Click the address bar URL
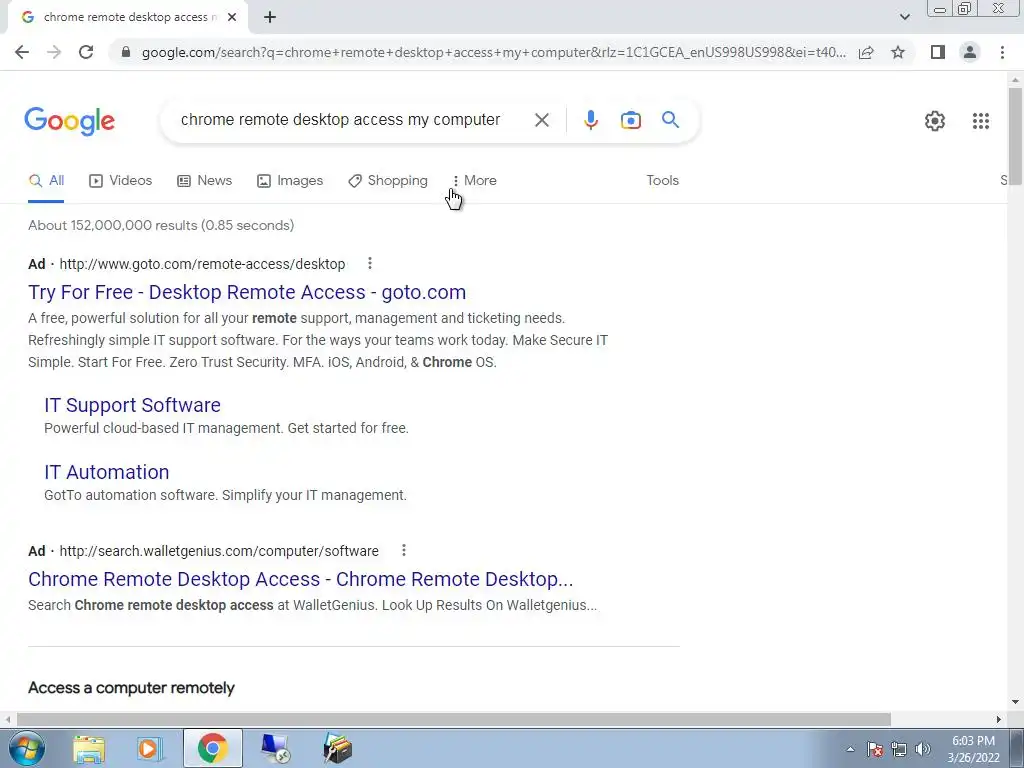 click(x=493, y=52)
